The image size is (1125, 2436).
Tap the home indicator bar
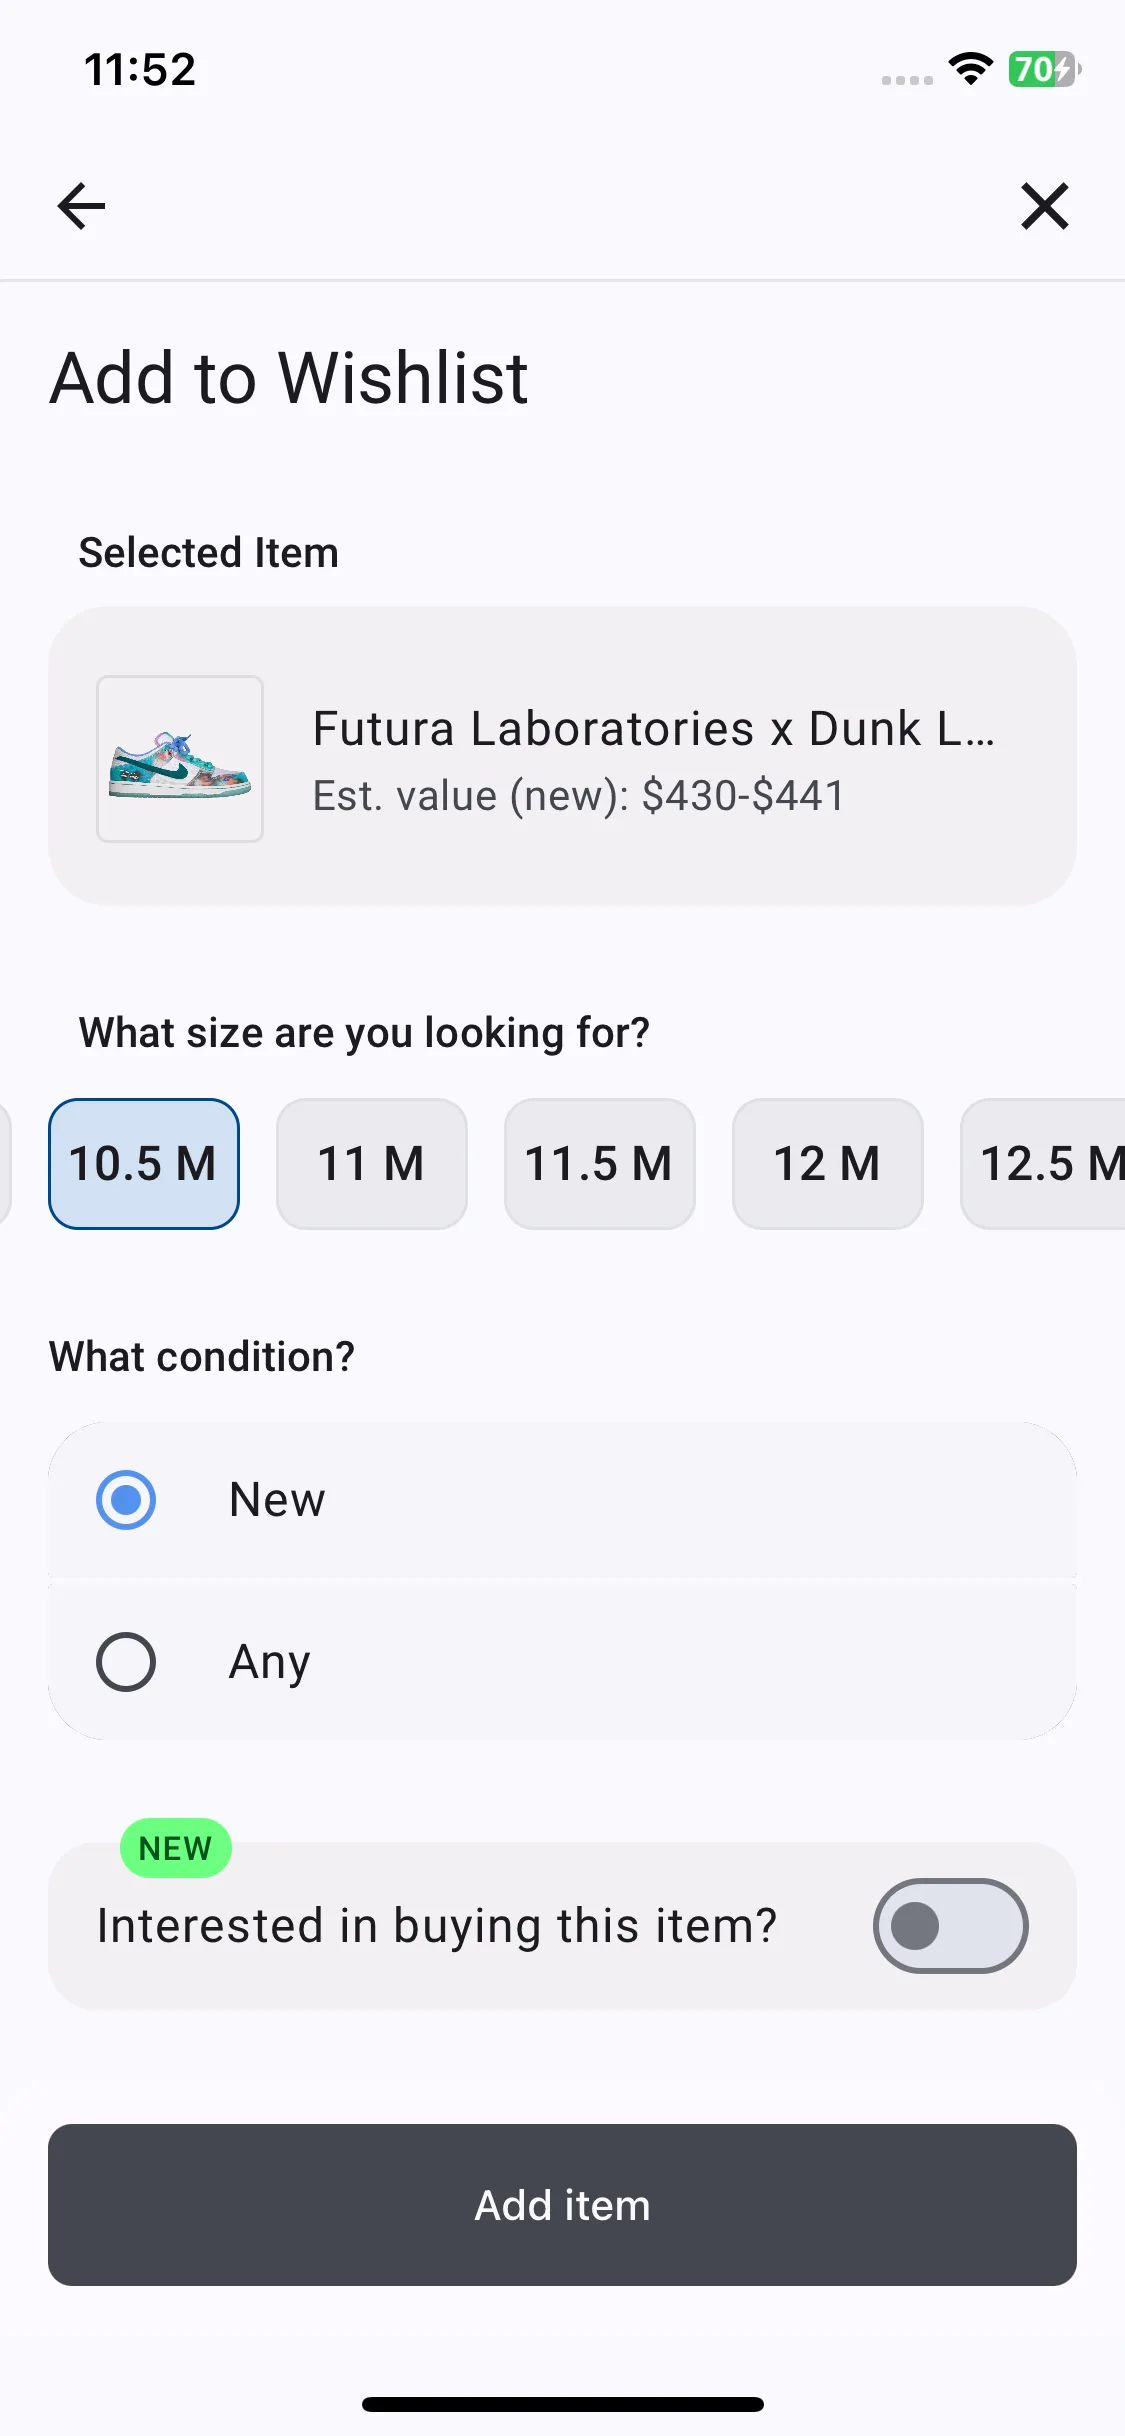point(562,2404)
